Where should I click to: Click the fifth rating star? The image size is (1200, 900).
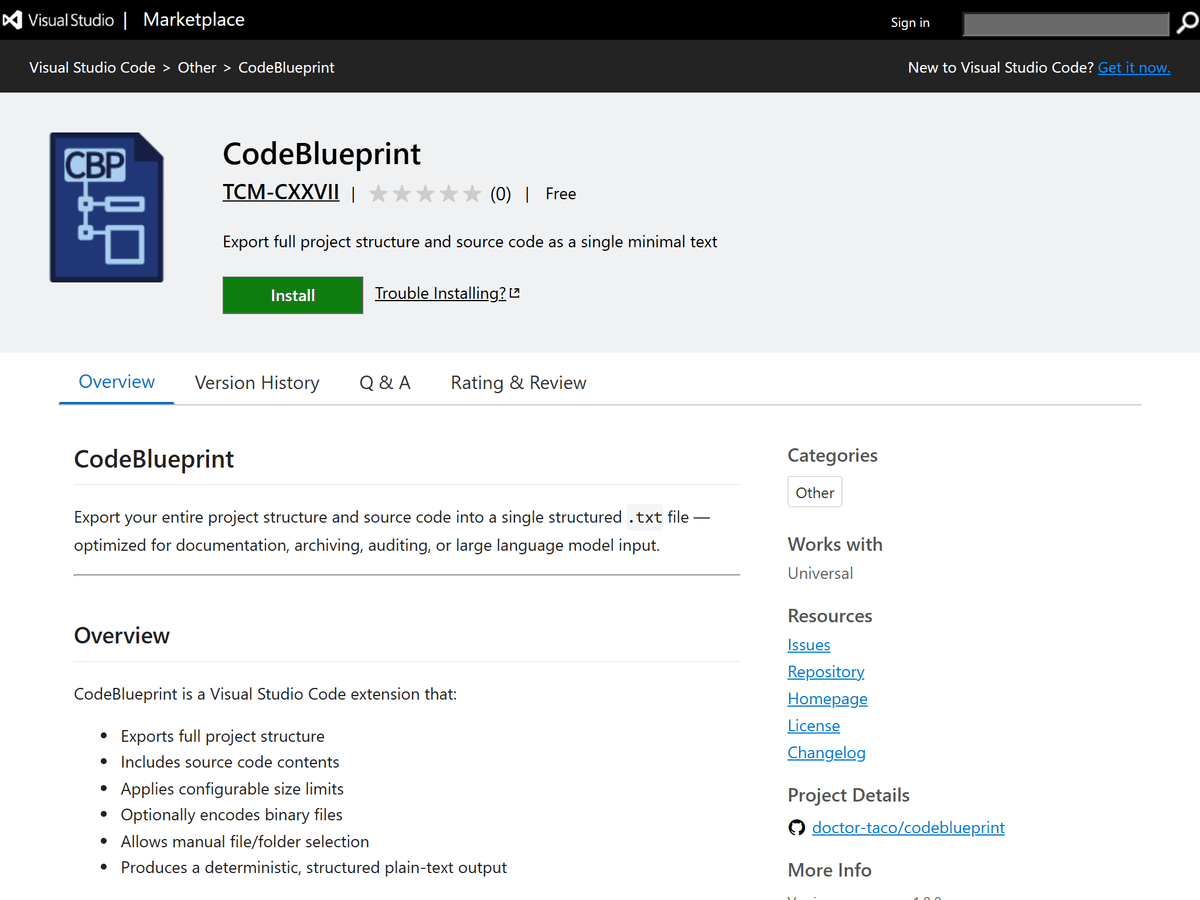472,193
